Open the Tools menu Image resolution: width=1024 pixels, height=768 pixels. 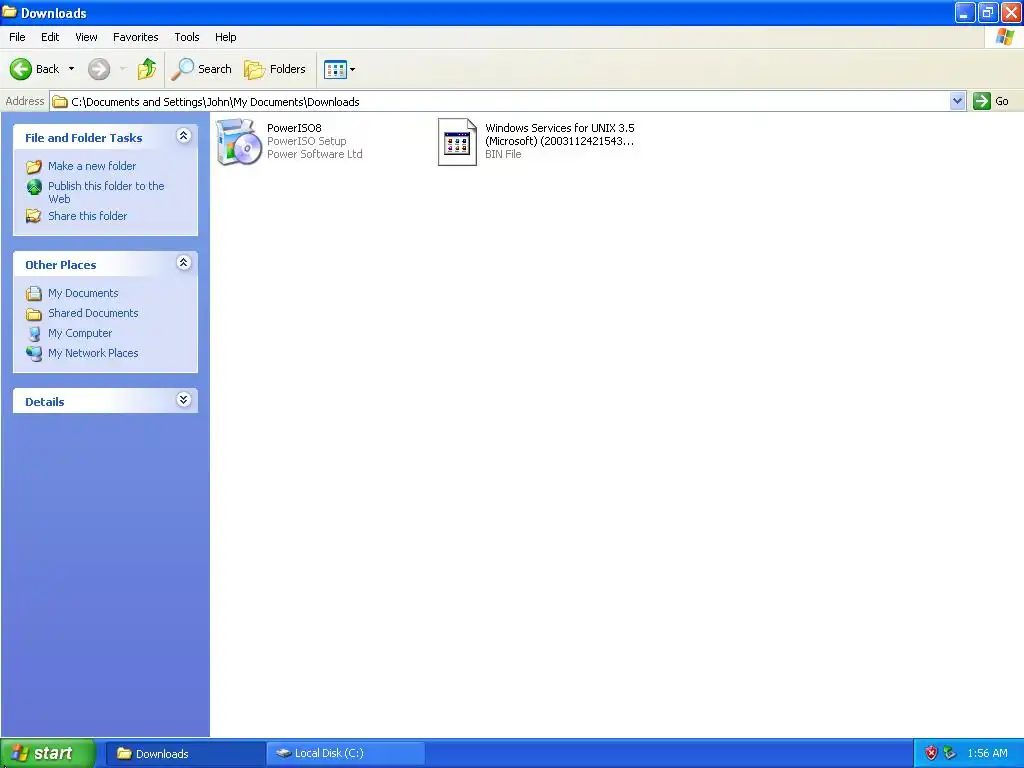pyautogui.click(x=187, y=37)
